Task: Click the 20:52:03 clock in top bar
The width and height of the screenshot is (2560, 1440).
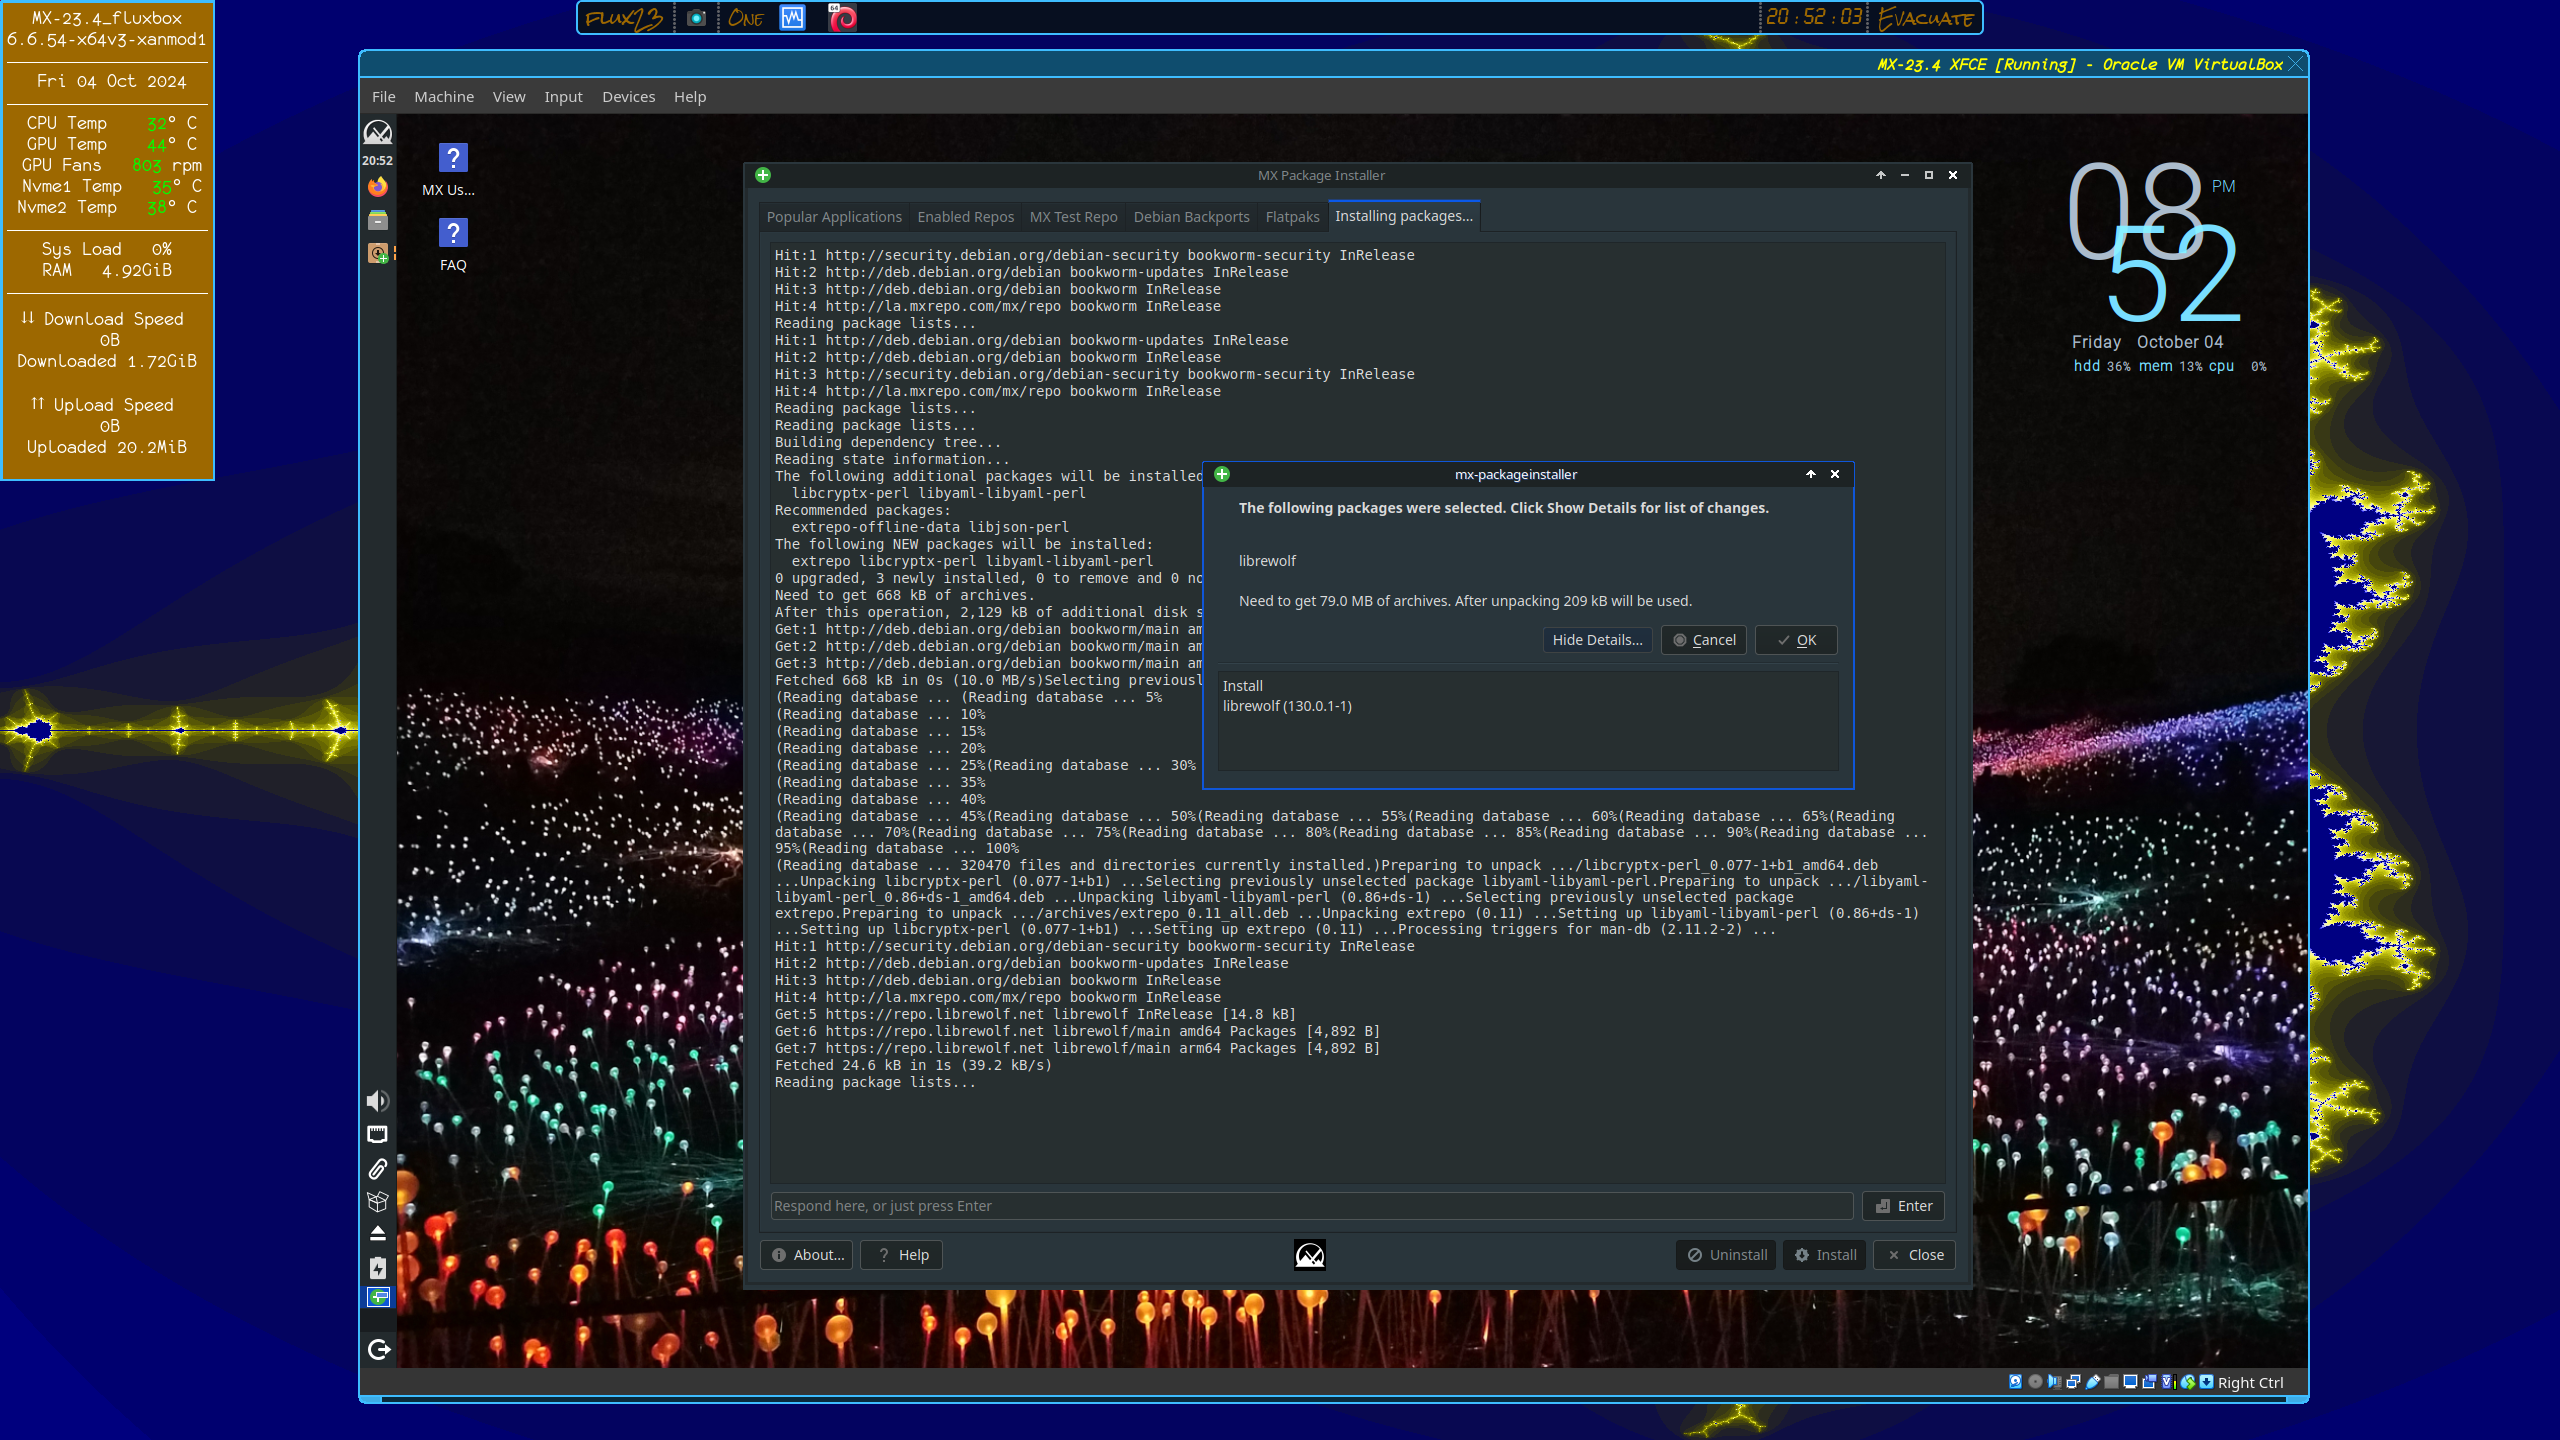Action: 1814,17
